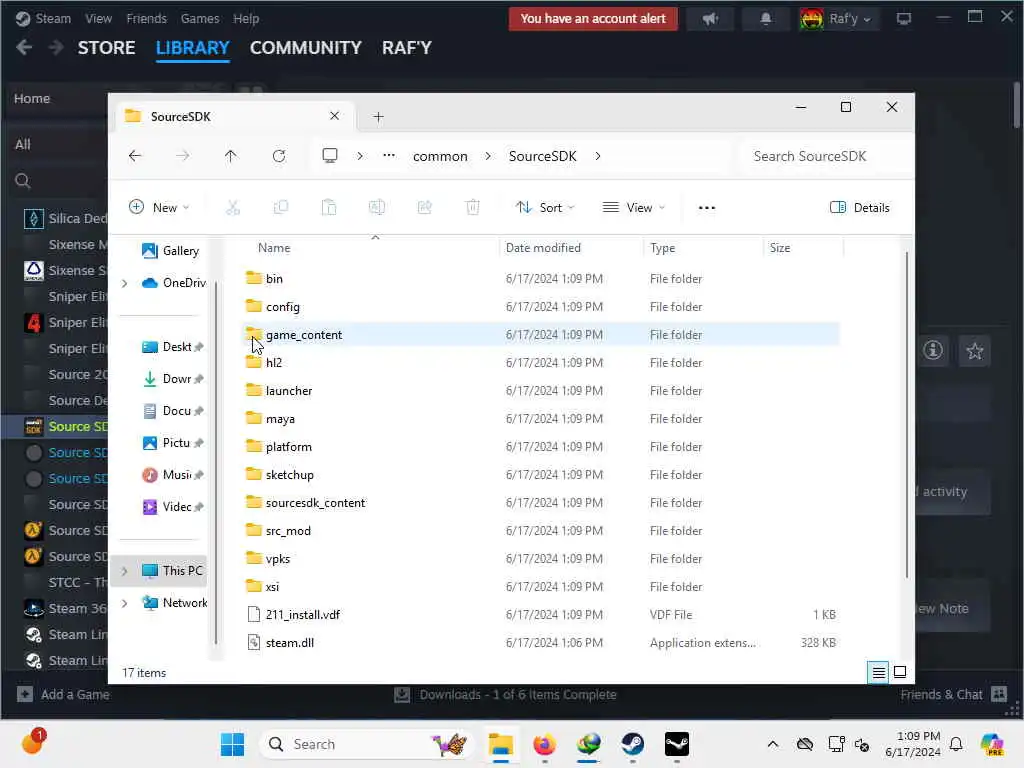The height and width of the screenshot is (768, 1024).
Task: Expand chevron after SourceSDK in address bar
Action: 598,156
